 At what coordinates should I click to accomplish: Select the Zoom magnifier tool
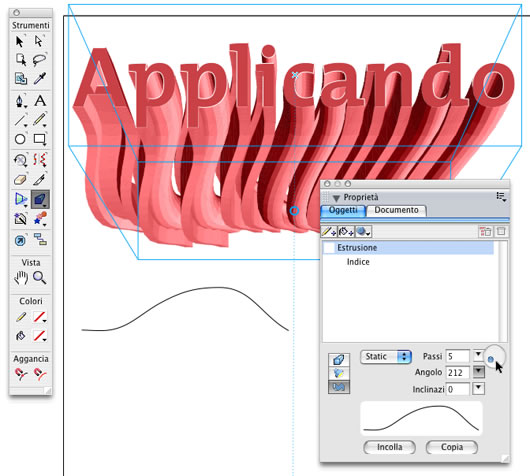[x=40, y=278]
